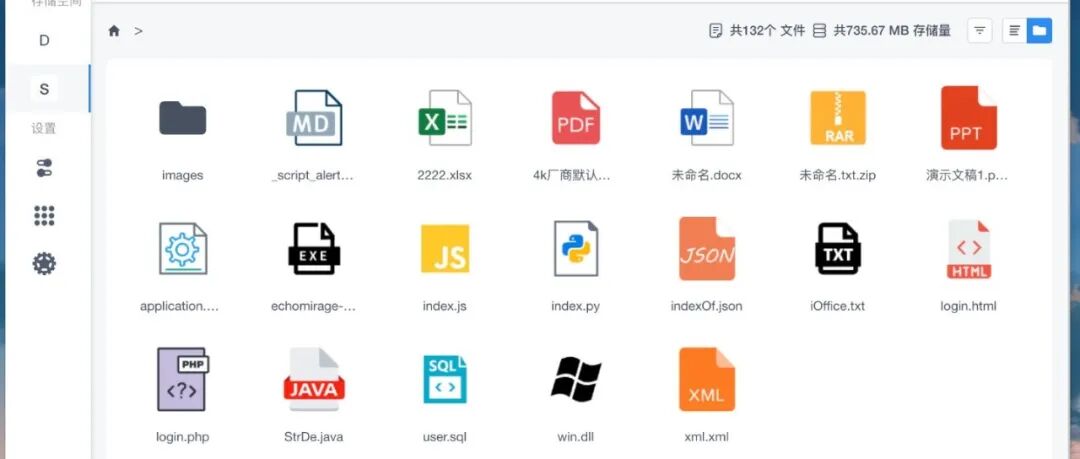Click the file name StrDe.java
The height and width of the screenshot is (459, 1080).
point(314,437)
